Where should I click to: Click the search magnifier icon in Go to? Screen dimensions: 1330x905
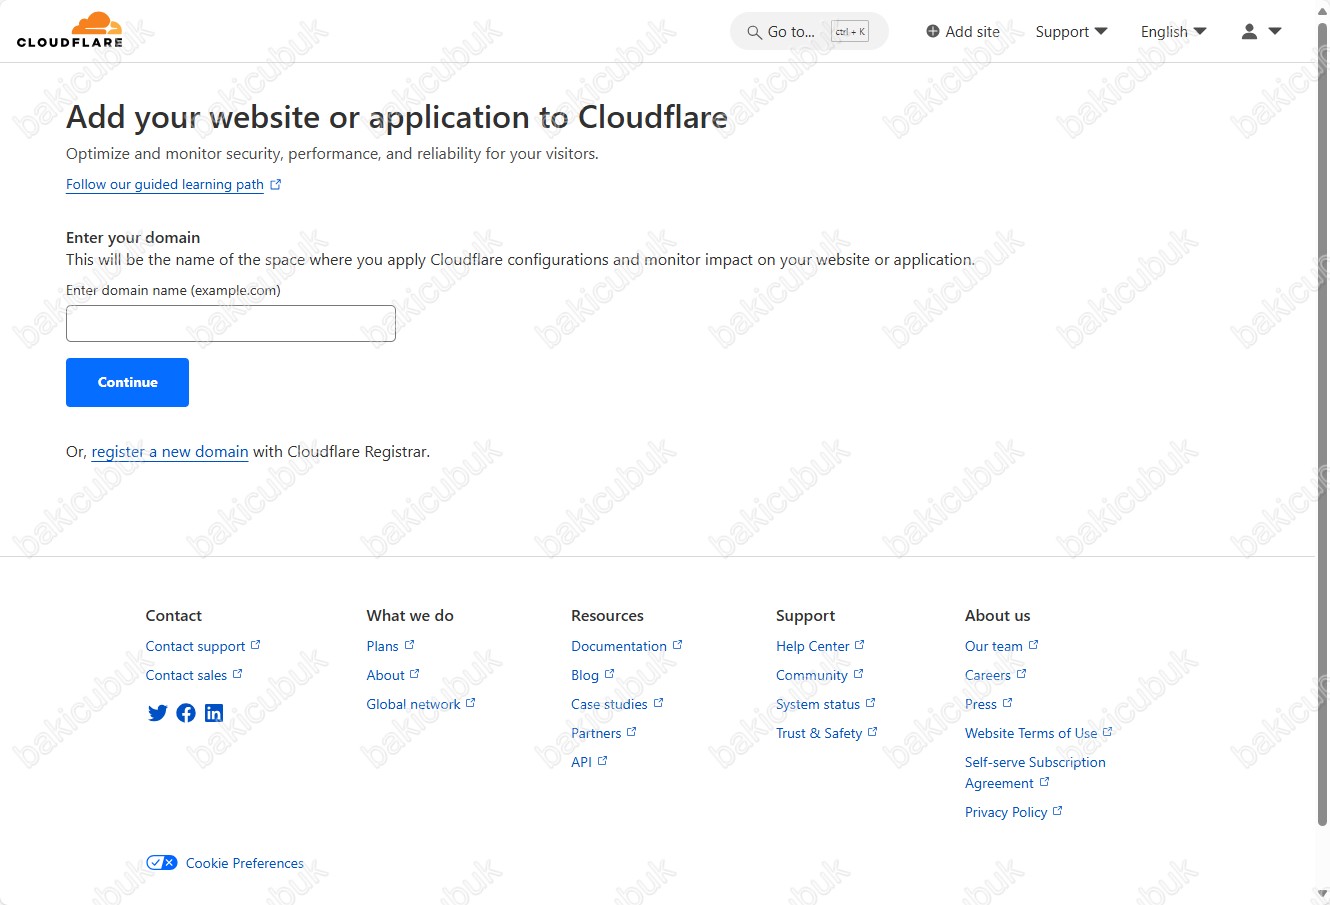click(x=755, y=32)
